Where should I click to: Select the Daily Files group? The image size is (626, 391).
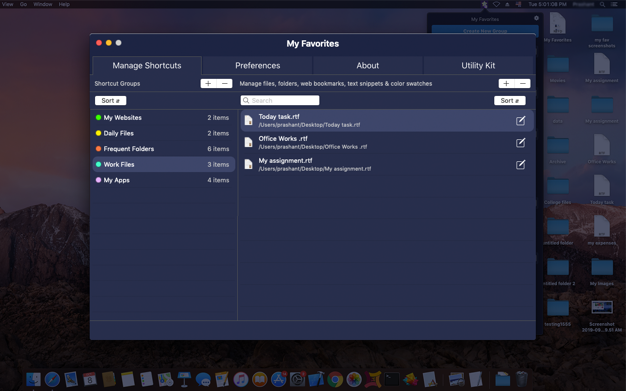[x=164, y=133]
